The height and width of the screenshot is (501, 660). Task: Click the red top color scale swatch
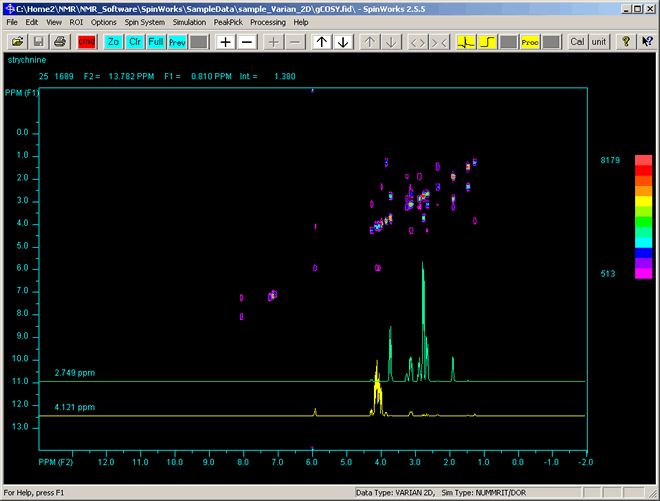(644, 160)
